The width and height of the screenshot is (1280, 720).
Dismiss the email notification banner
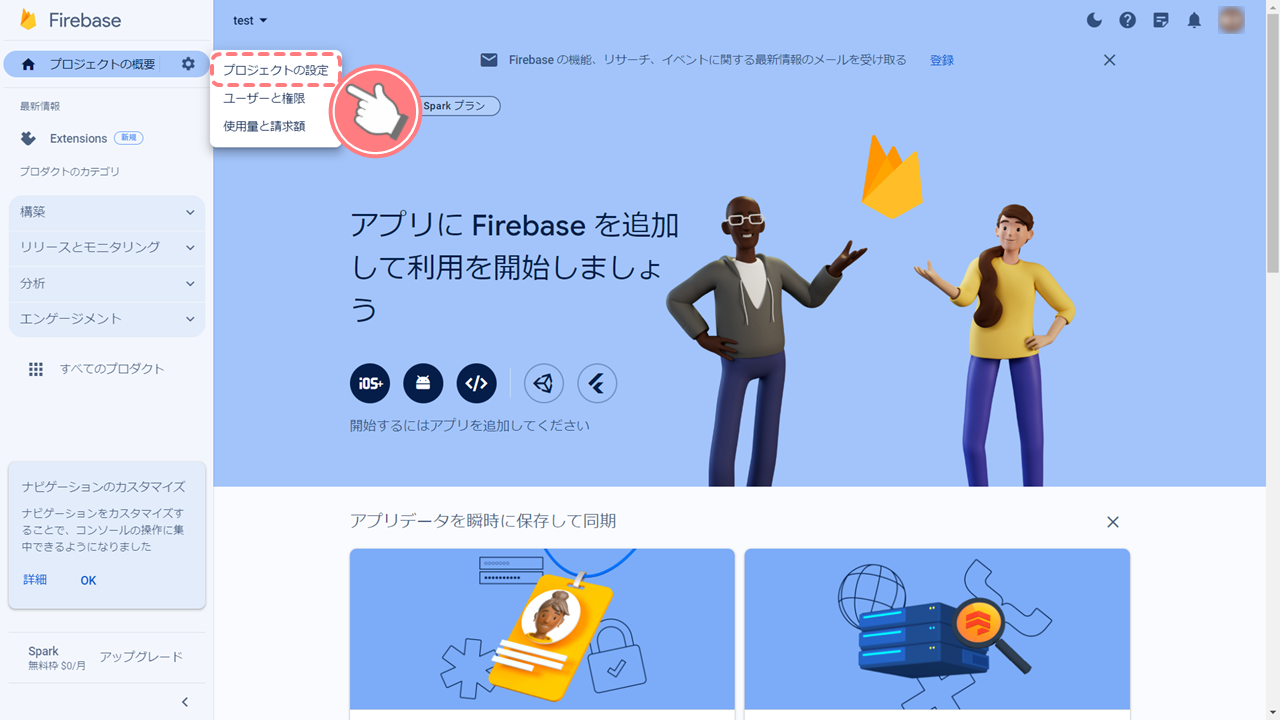click(1109, 60)
